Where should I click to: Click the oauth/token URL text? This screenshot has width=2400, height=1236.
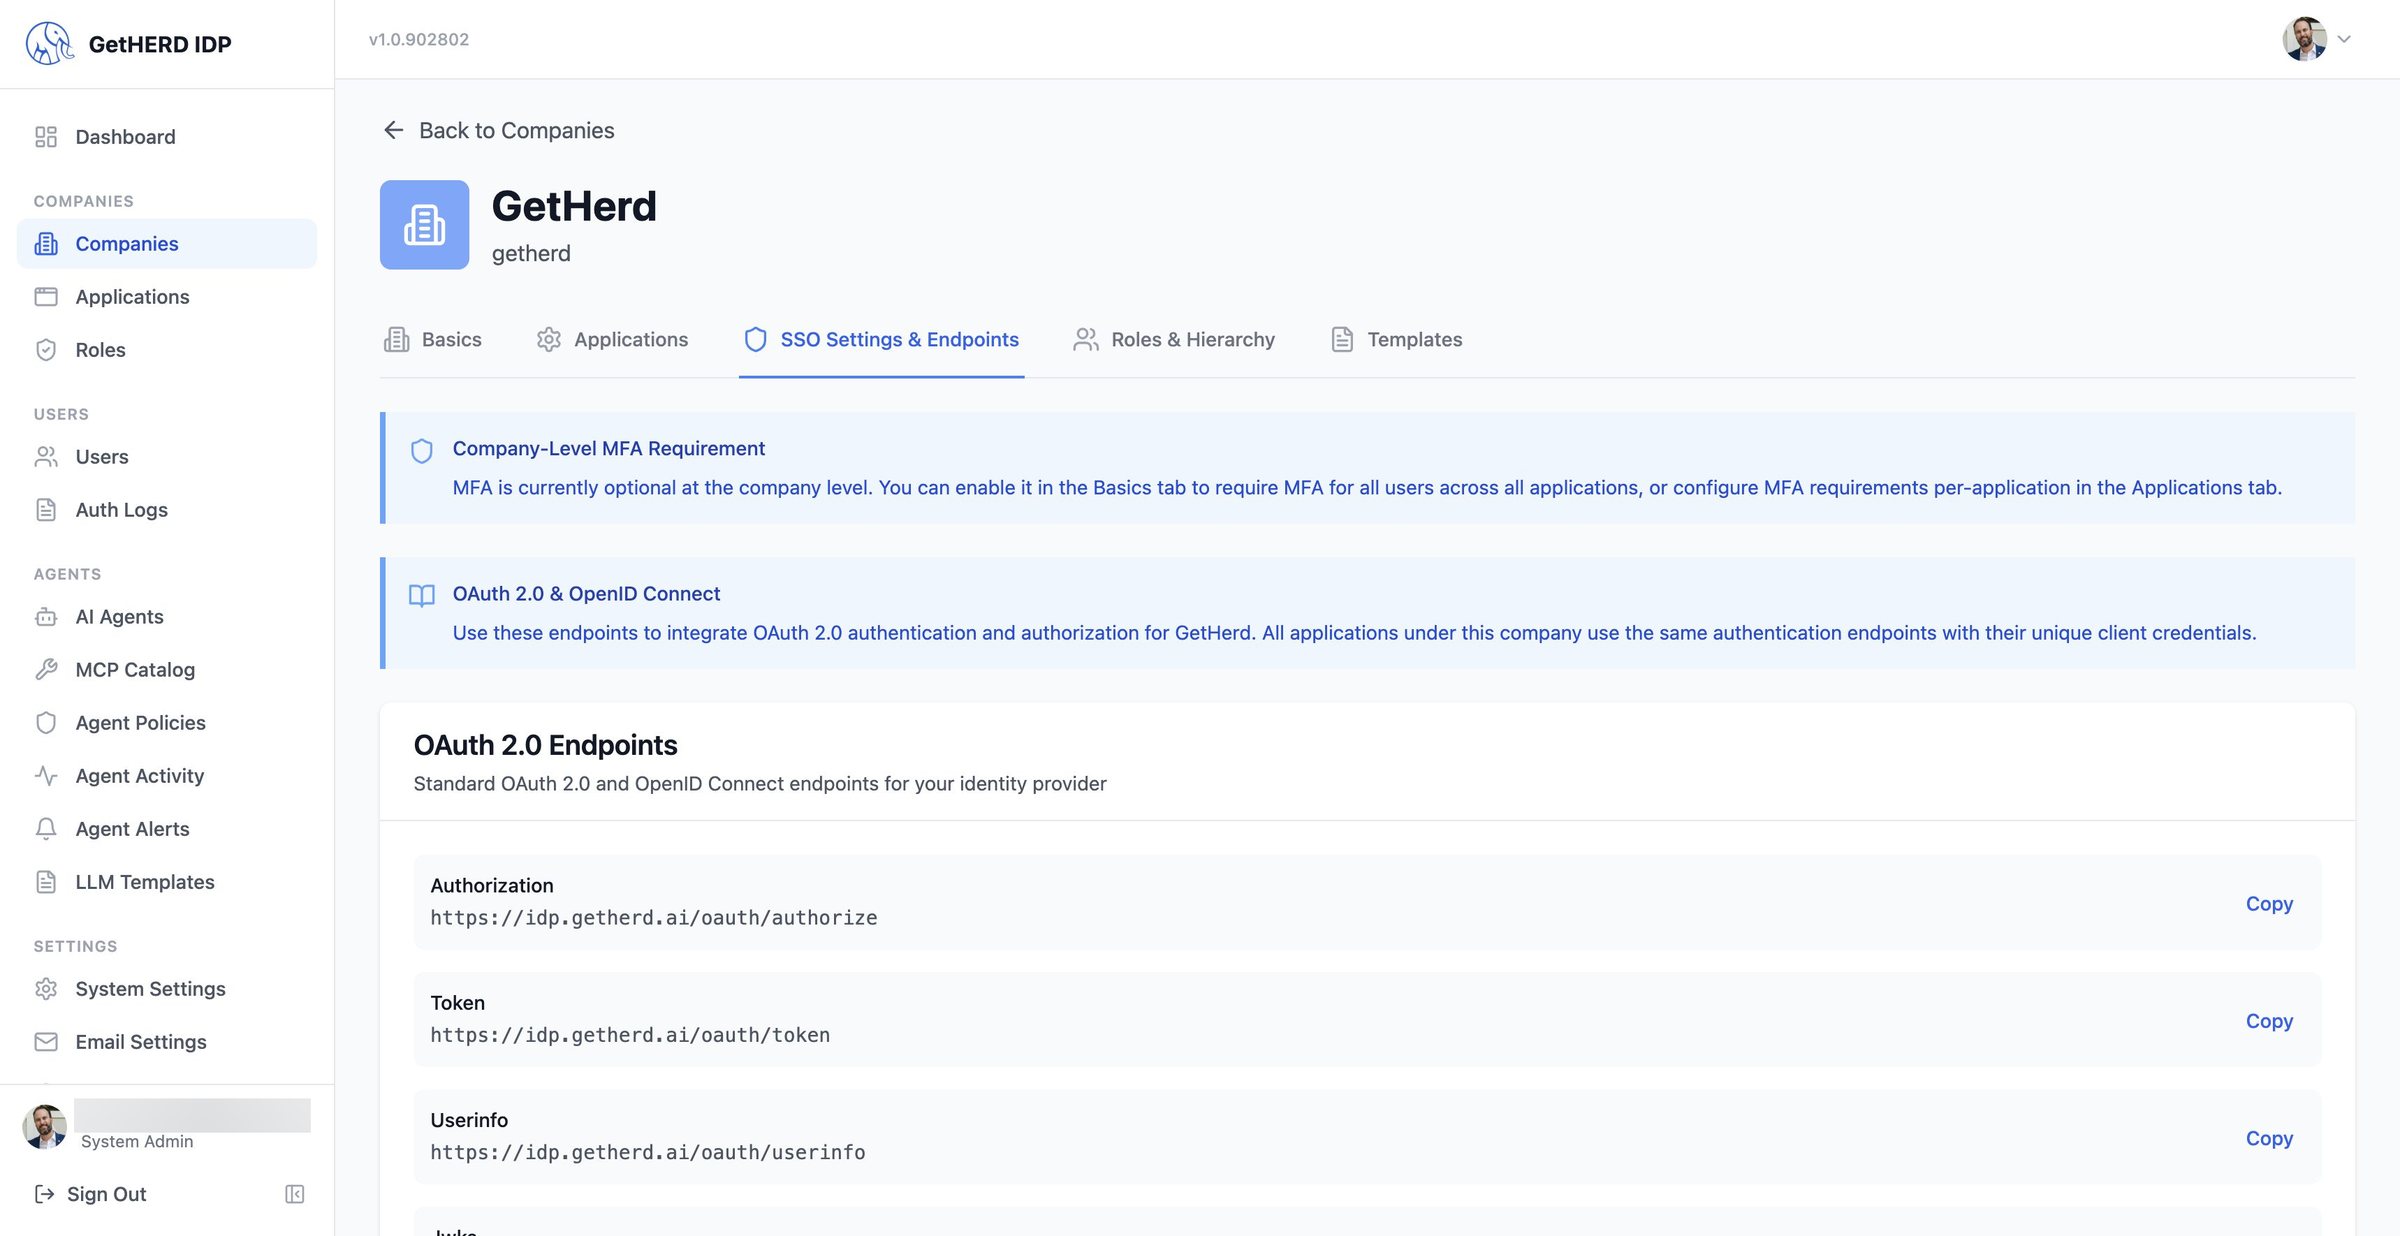[x=630, y=1035]
